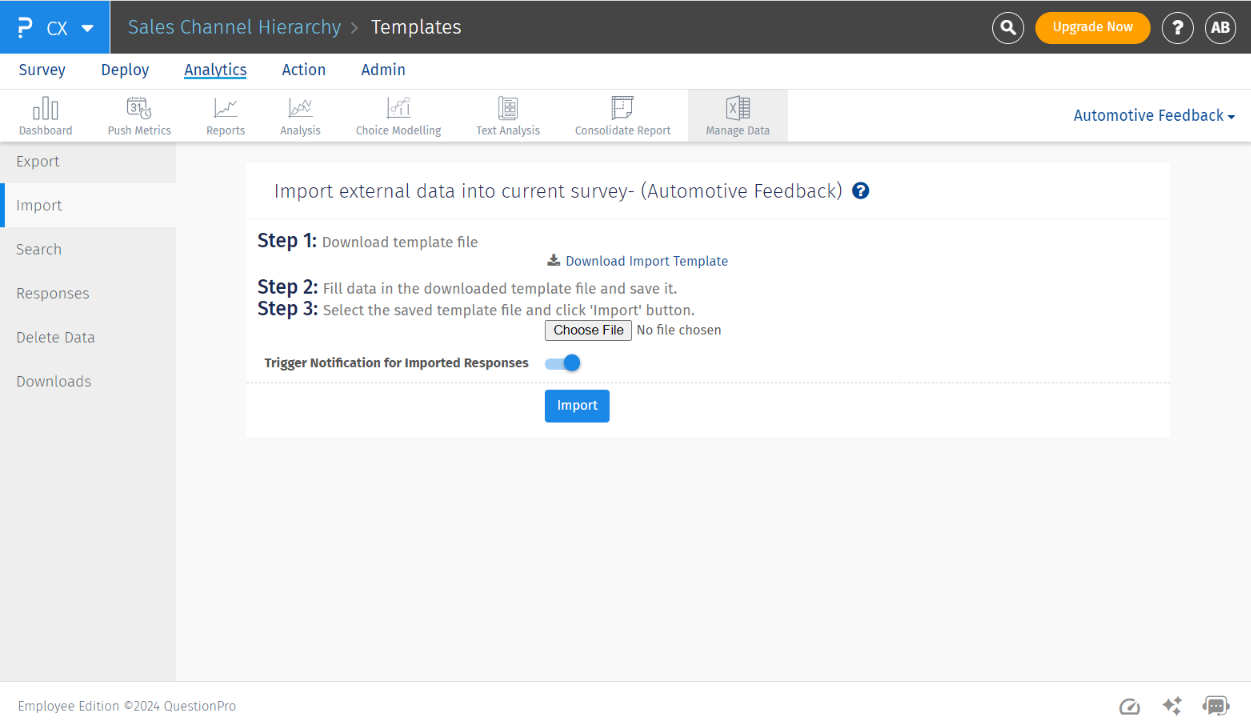Open the Choice Modelling icon
The image size is (1251, 728).
click(x=398, y=109)
